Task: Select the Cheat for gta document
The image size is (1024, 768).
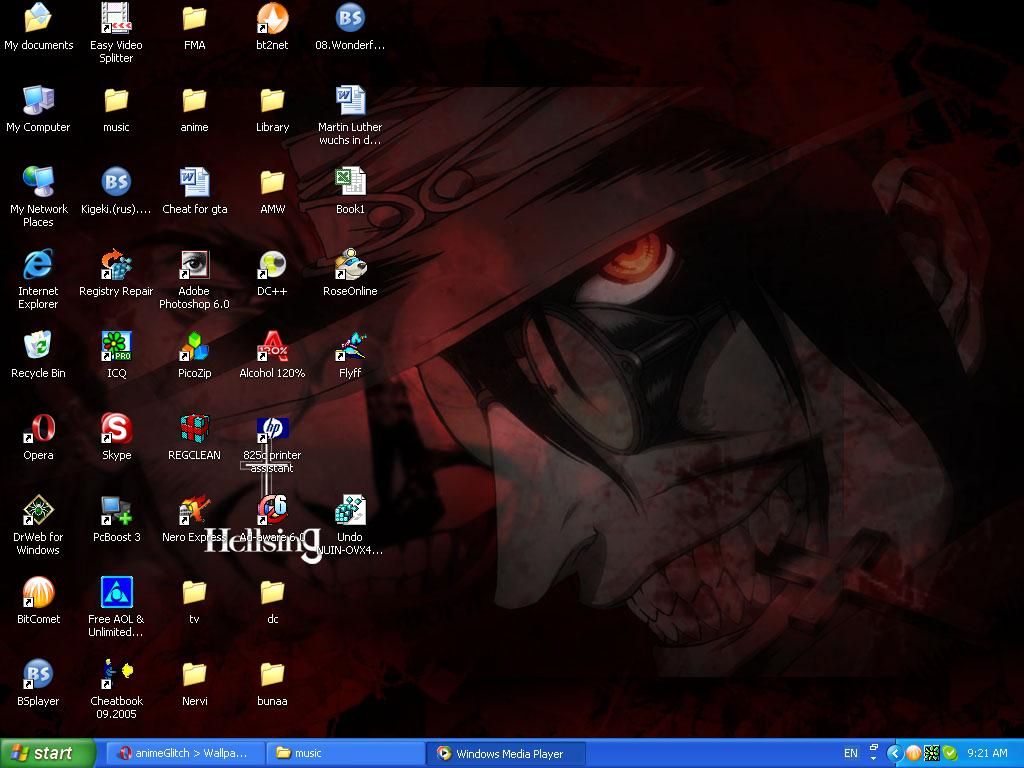Action: pos(194,182)
